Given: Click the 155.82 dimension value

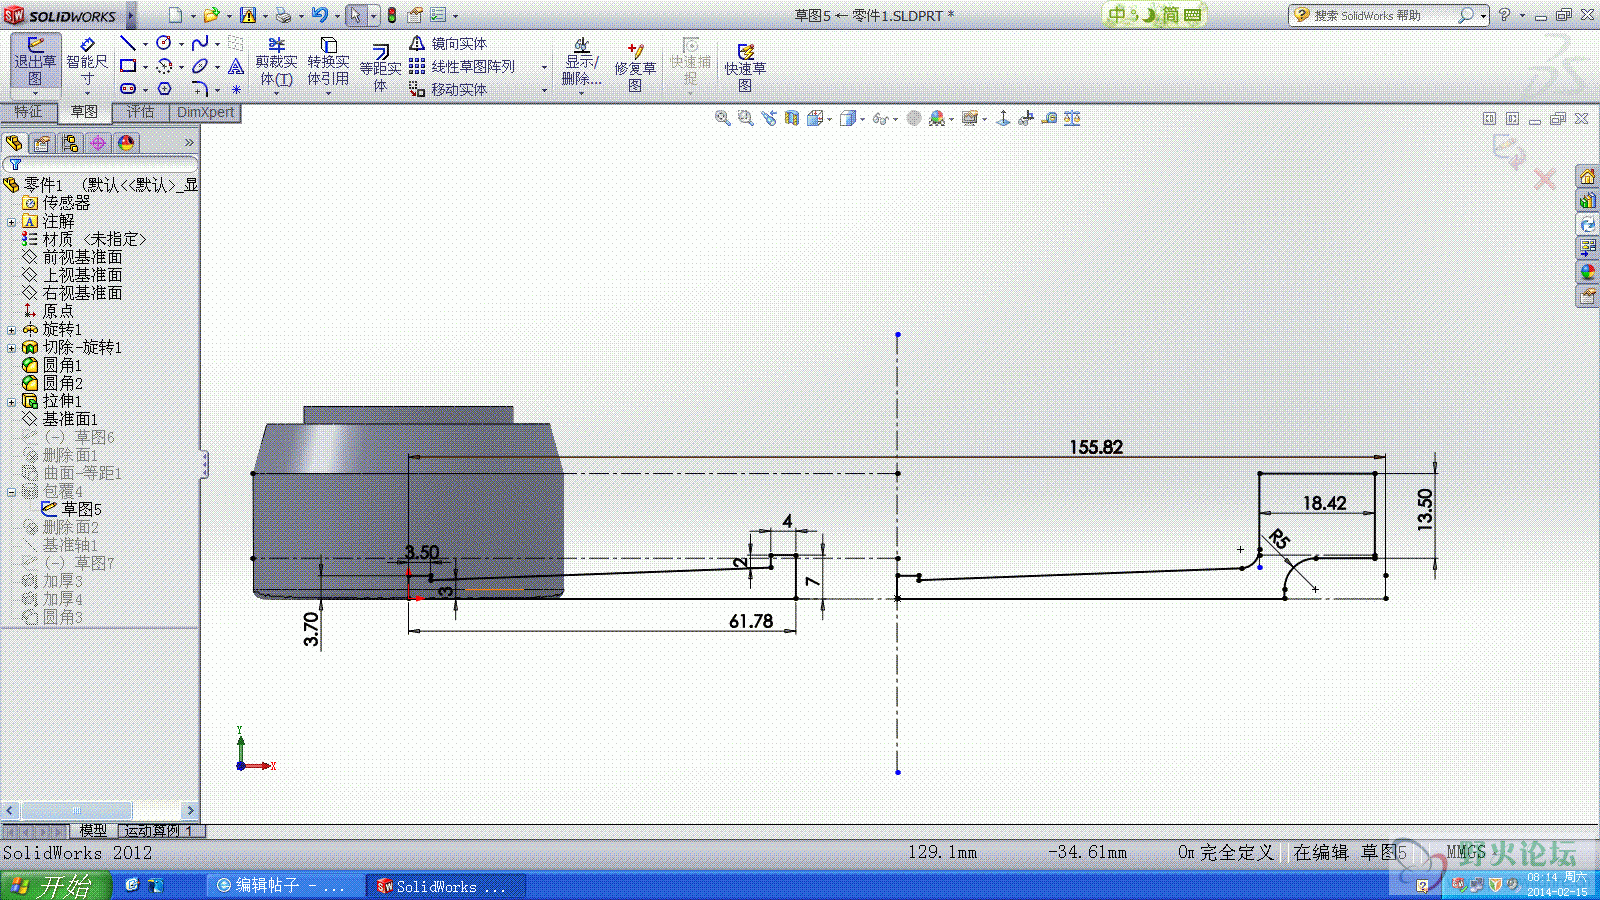Looking at the screenshot, I should 1096,447.
